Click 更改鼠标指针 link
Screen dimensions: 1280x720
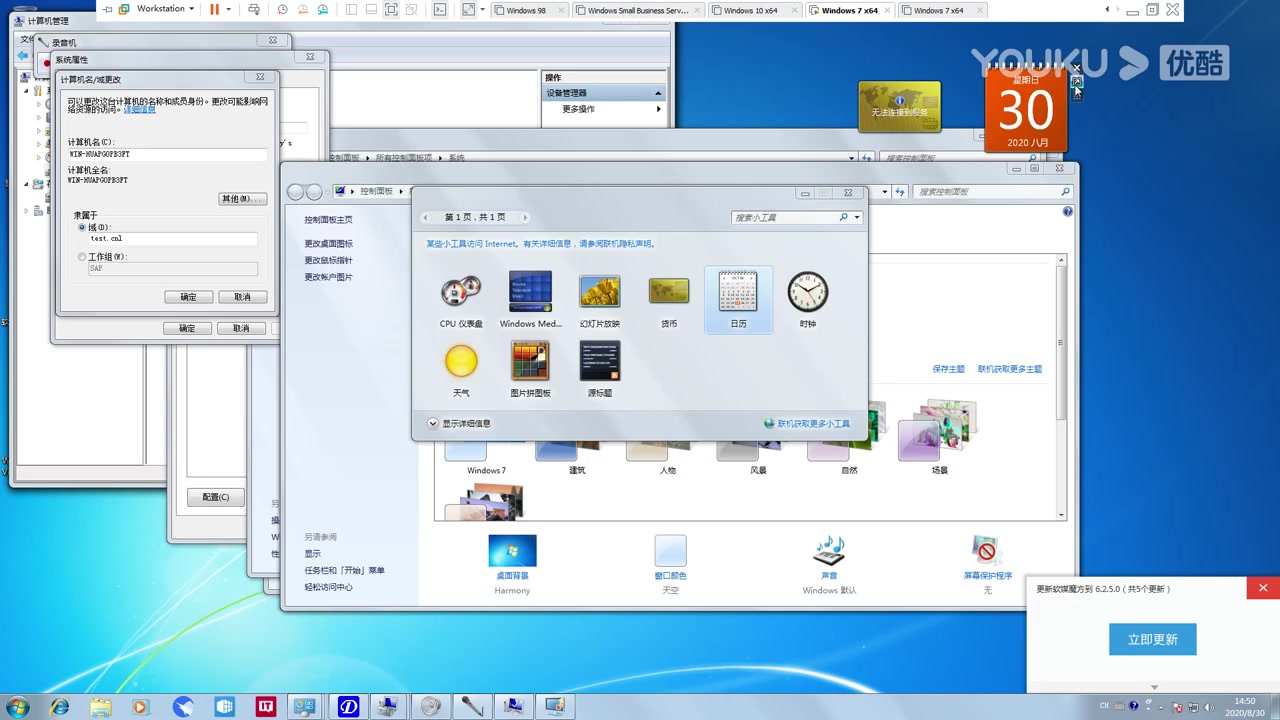point(329,260)
